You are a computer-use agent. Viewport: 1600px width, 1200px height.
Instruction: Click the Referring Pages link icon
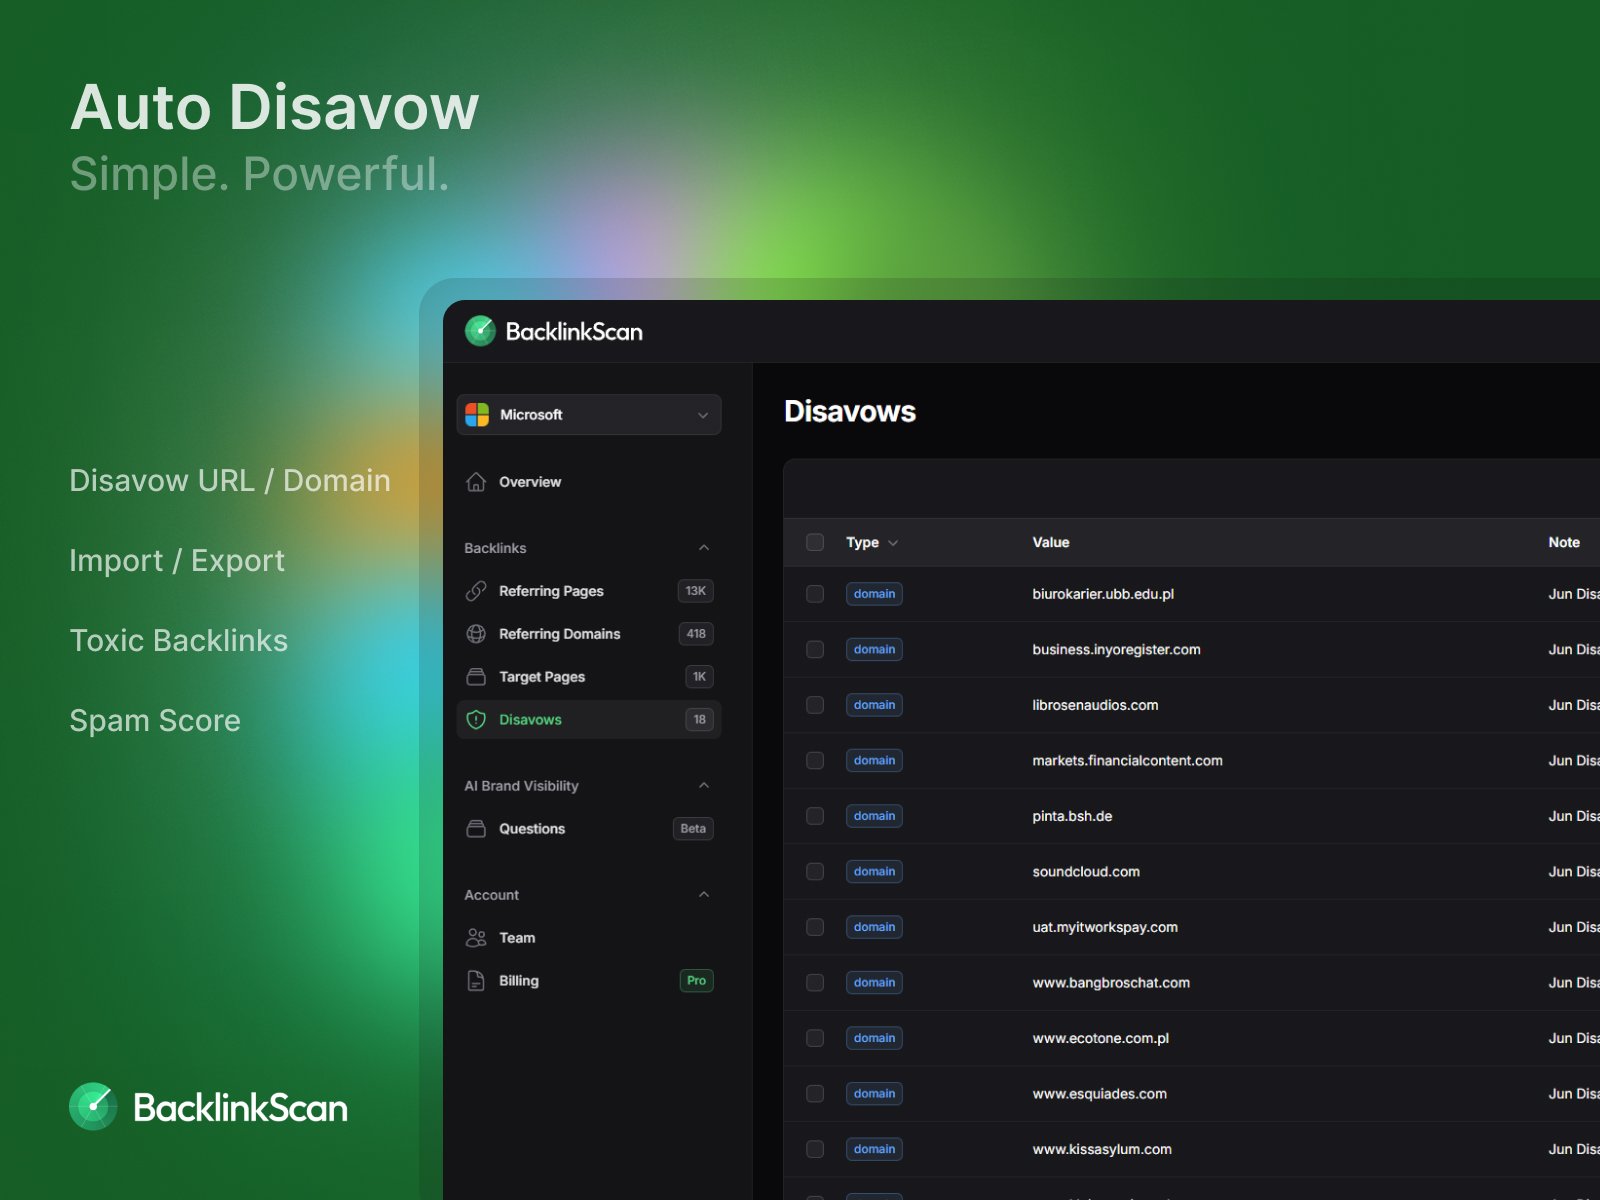[476, 591]
